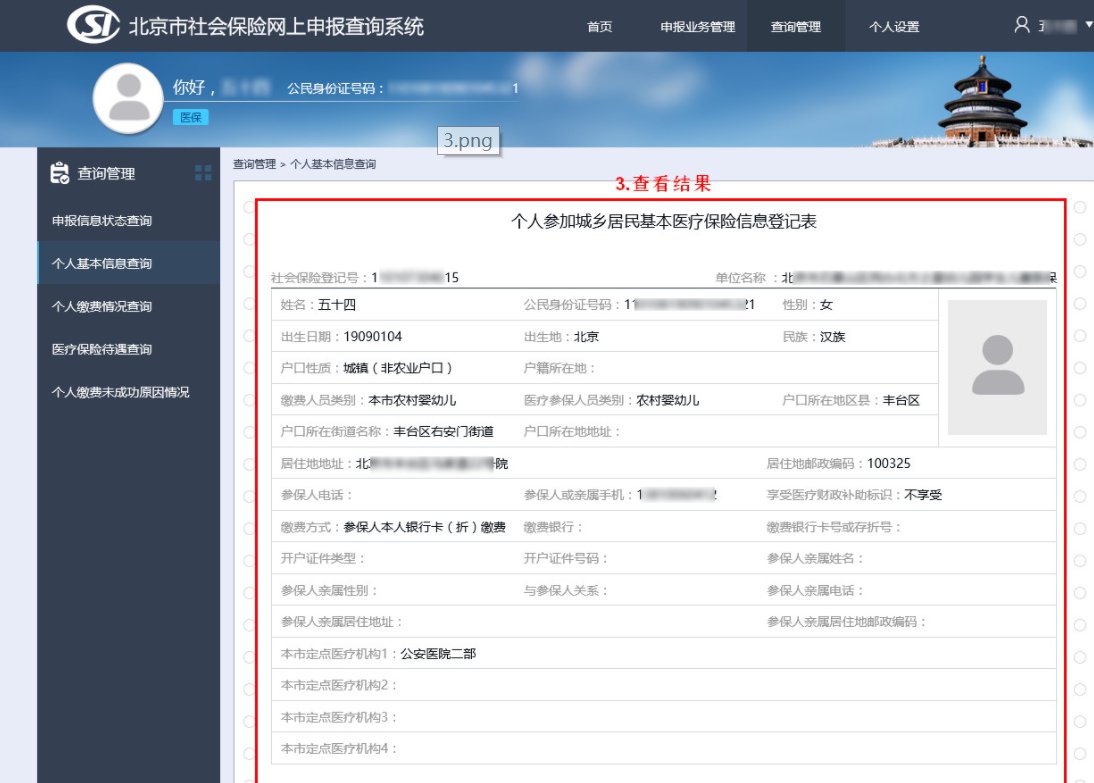Screen dimensions: 1094x783
Task: Open the 申报业务管理 menu
Action: (x=697, y=27)
